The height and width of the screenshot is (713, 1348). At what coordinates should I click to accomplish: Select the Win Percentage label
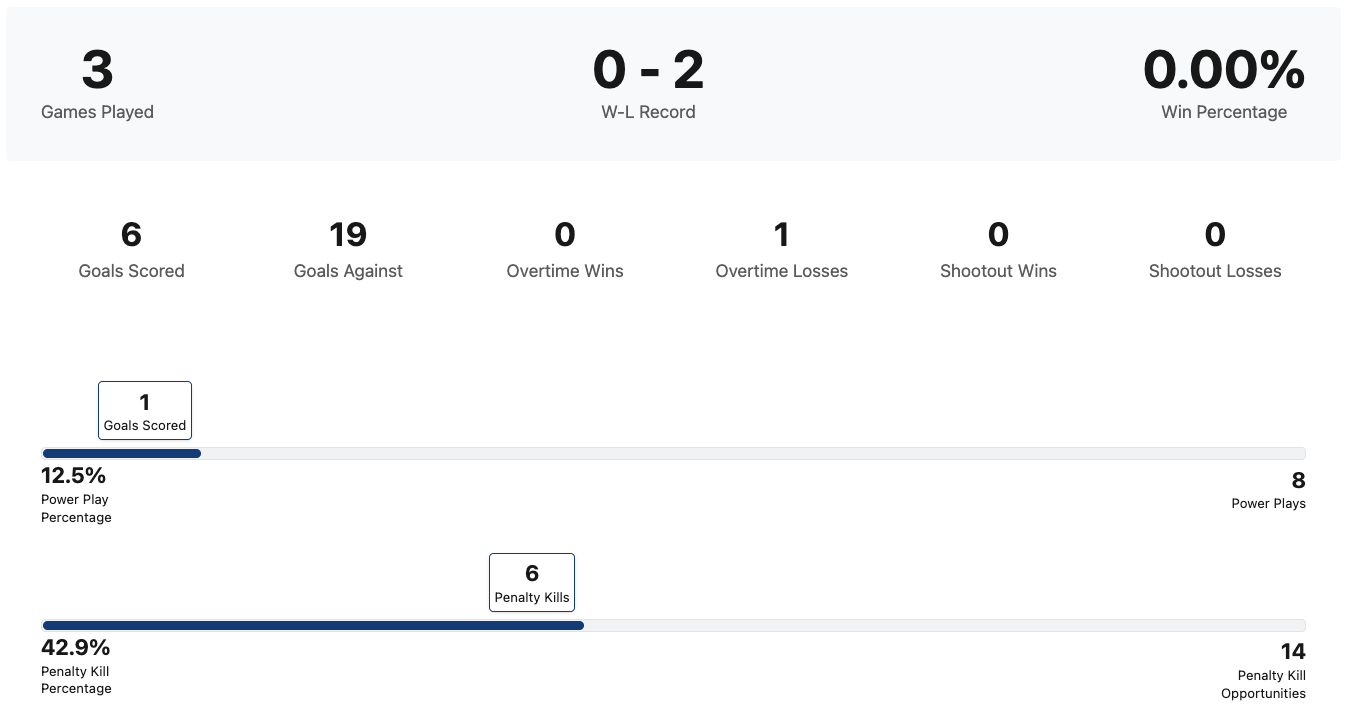pyautogui.click(x=1223, y=112)
